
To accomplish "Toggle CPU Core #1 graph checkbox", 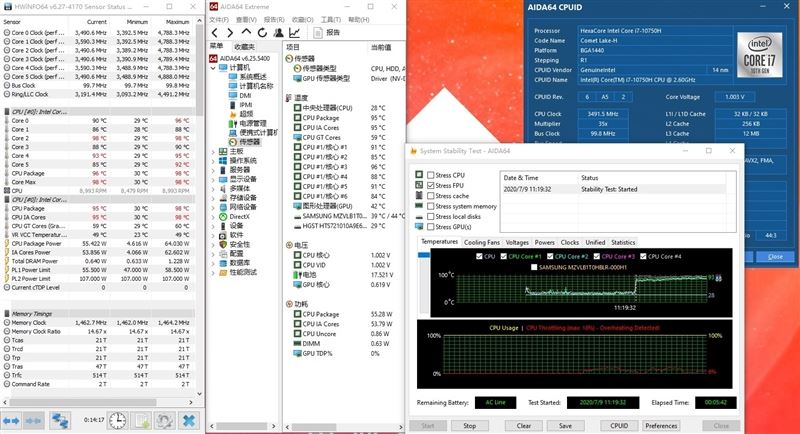I will tap(504, 257).
